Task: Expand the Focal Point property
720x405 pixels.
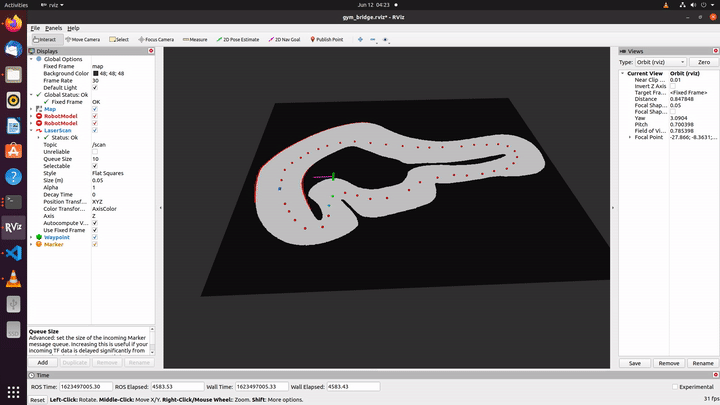Action: click(630, 137)
